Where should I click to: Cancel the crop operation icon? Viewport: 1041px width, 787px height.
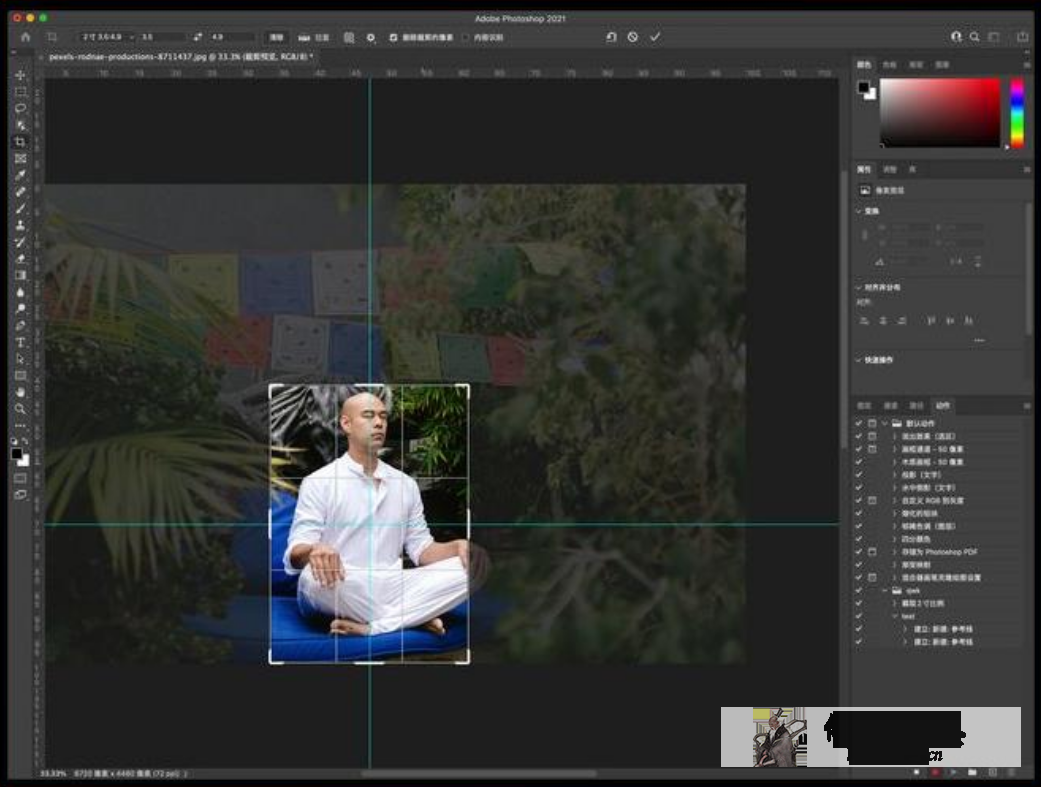tap(633, 37)
